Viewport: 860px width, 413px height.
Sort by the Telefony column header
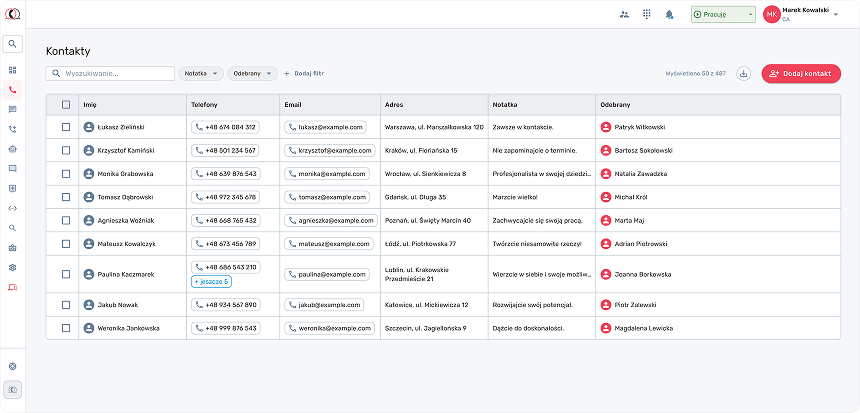(x=204, y=104)
